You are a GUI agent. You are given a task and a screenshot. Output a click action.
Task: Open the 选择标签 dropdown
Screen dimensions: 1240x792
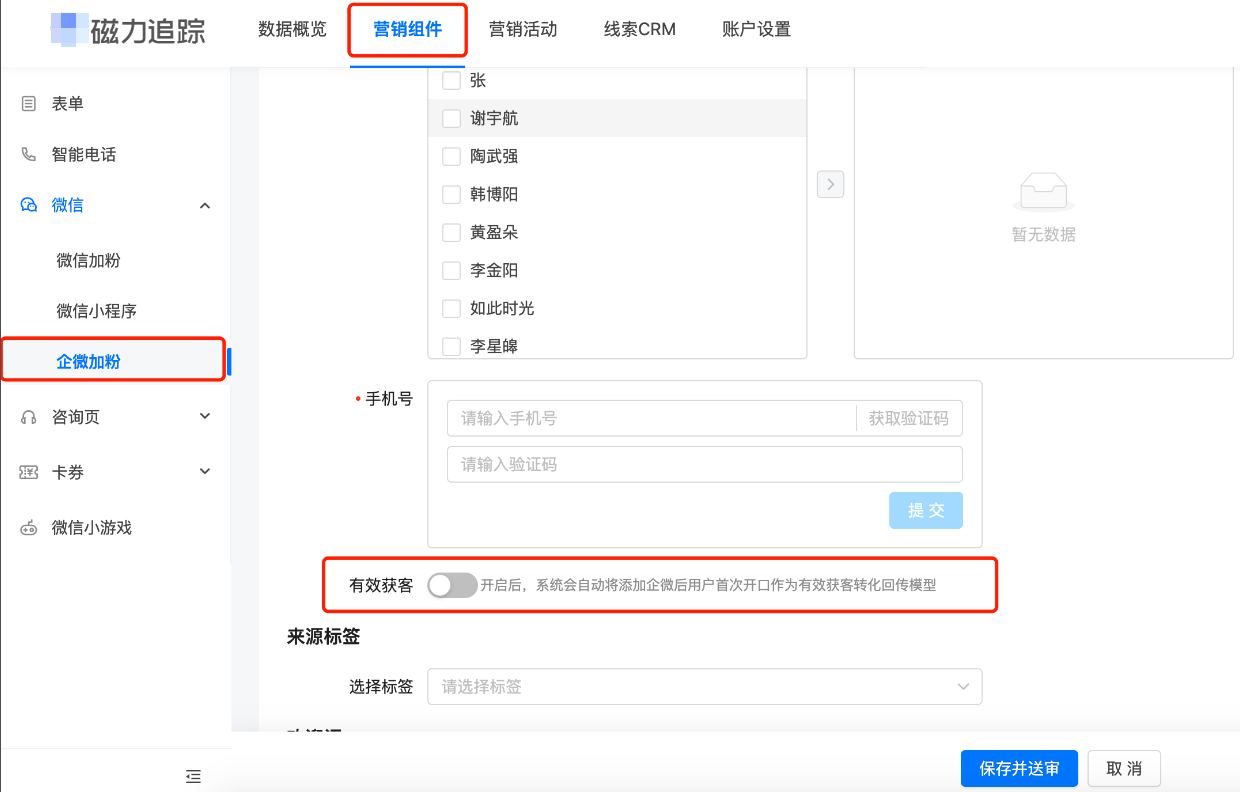705,687
